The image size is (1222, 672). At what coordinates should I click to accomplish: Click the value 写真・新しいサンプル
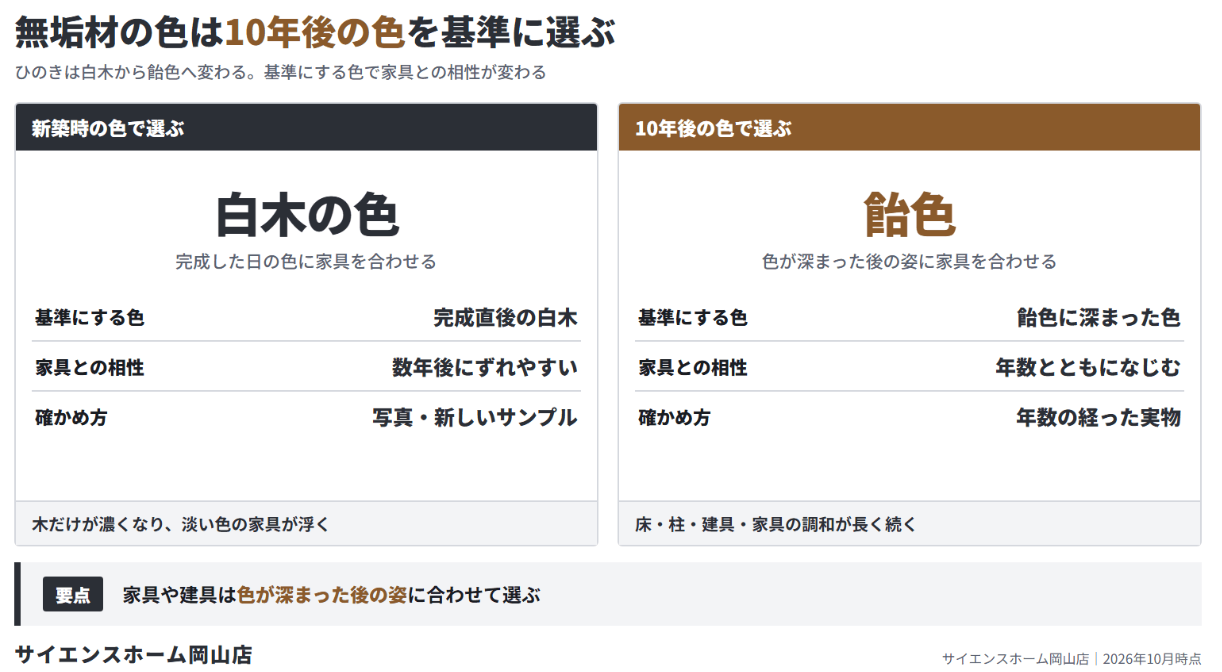pyautogui.click(x=475, y=417)
